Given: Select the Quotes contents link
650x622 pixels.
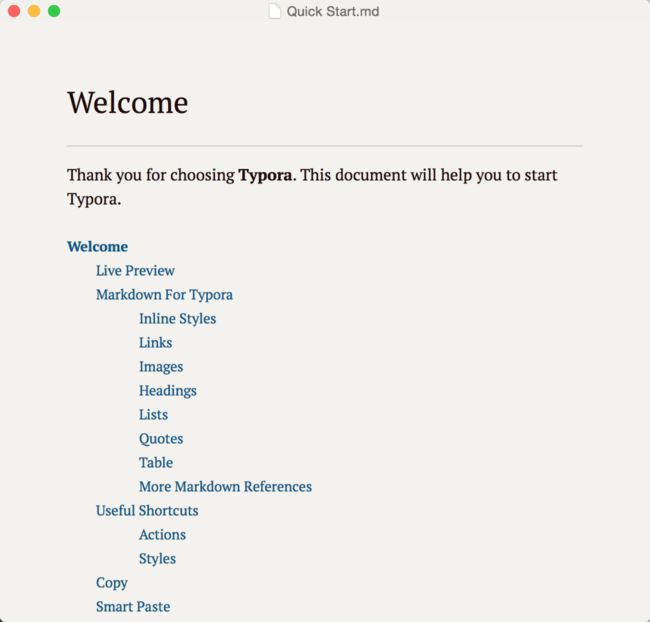Looking at the screenshot, I should pyautogui.click(x=161, y=439).
